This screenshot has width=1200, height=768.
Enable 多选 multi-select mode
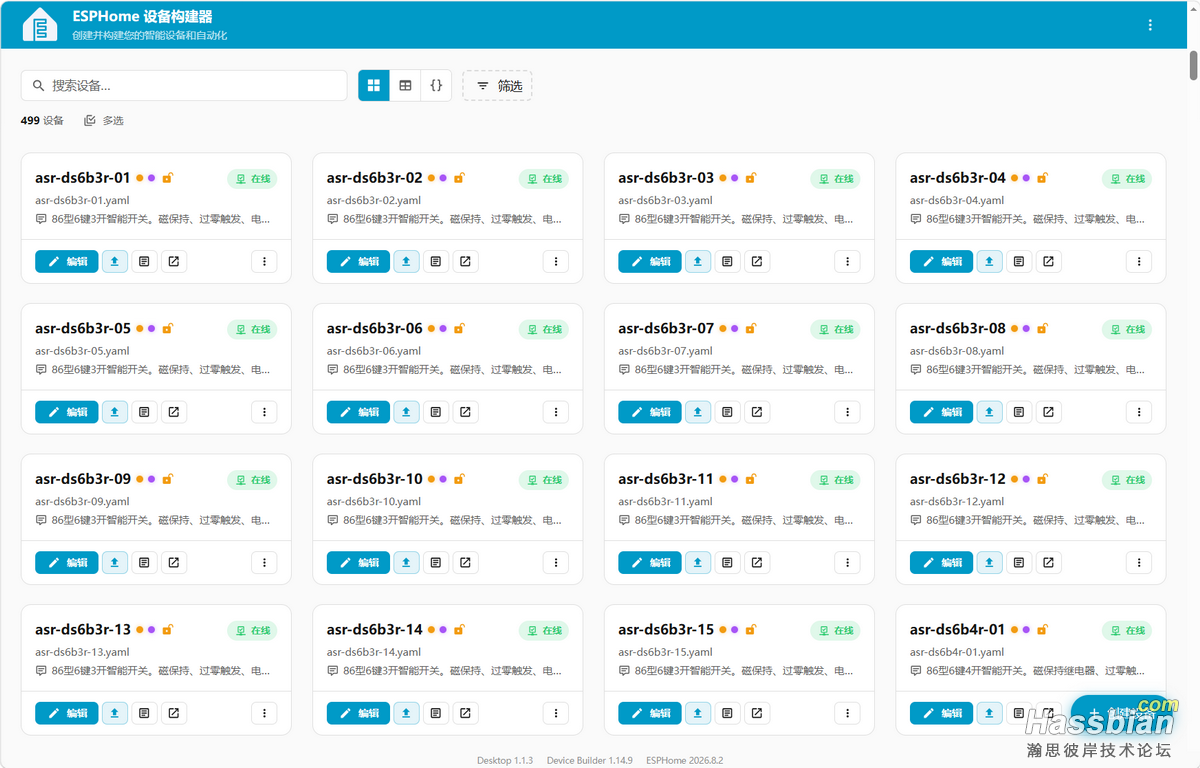(104, 121)
